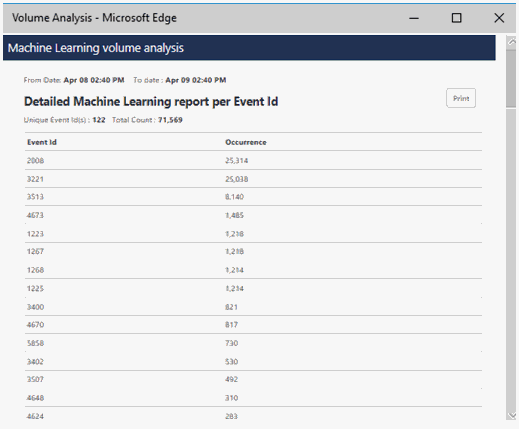519x429 pixels.
Task: Click occurrence value 821
Action: [x=231, y=307]
